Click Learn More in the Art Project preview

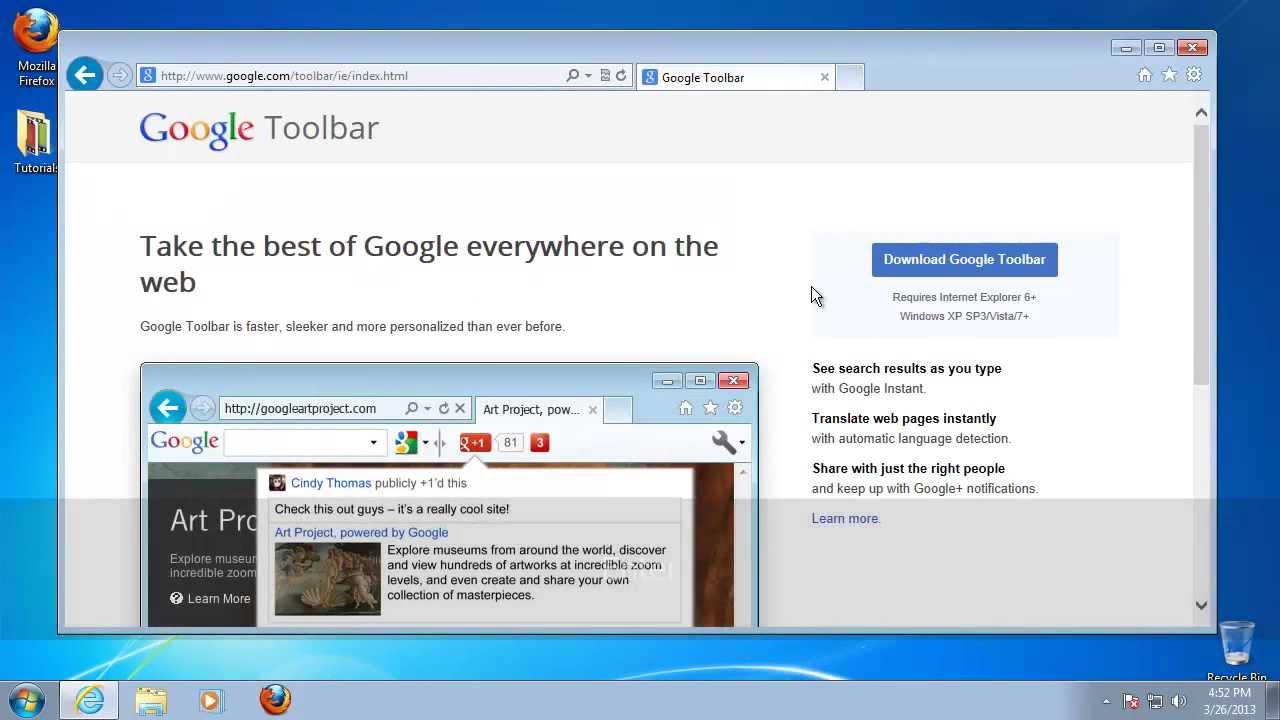[210, 598]
